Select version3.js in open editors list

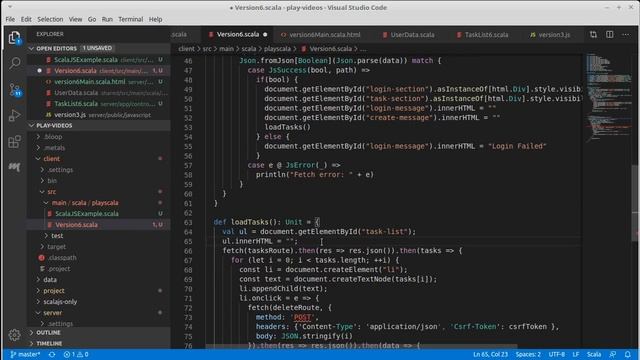pyautogui.click(x=99, y=115)
